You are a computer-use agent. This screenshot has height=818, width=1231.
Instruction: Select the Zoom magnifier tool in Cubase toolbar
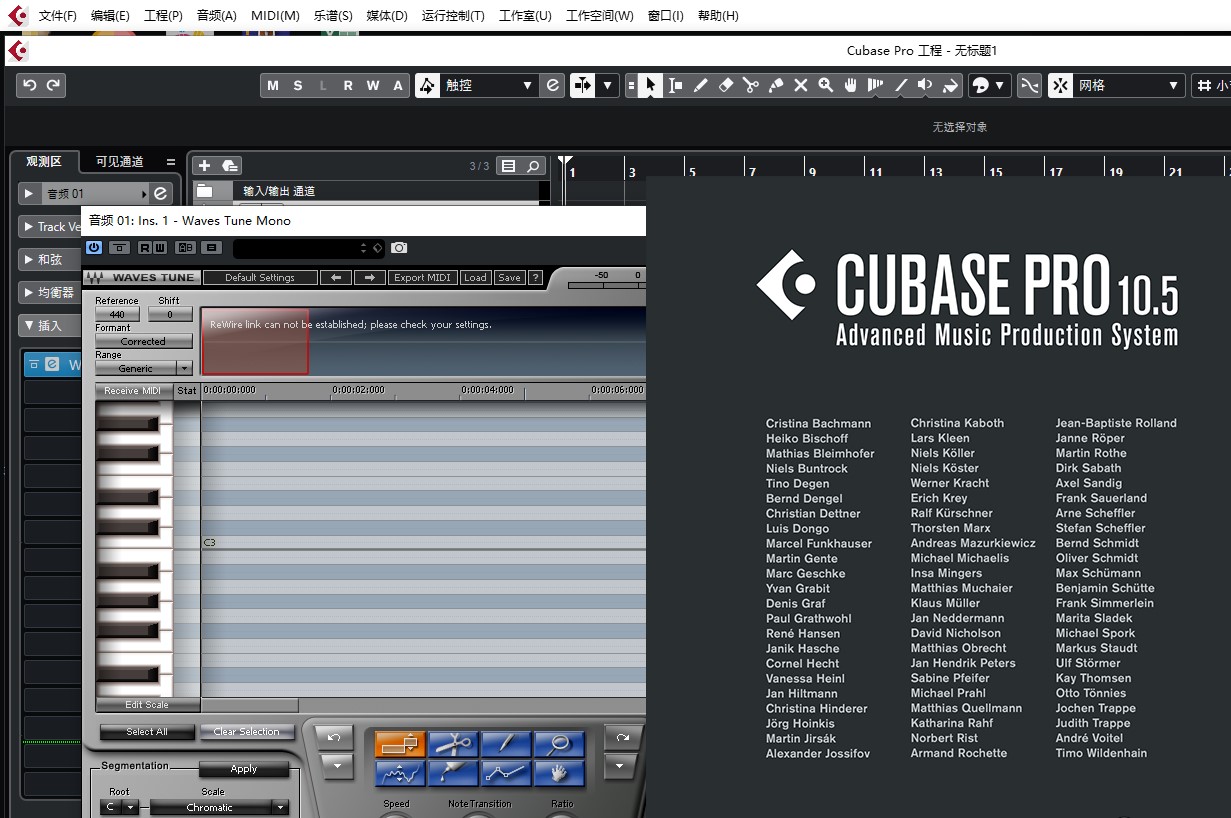tap(826, 86)
